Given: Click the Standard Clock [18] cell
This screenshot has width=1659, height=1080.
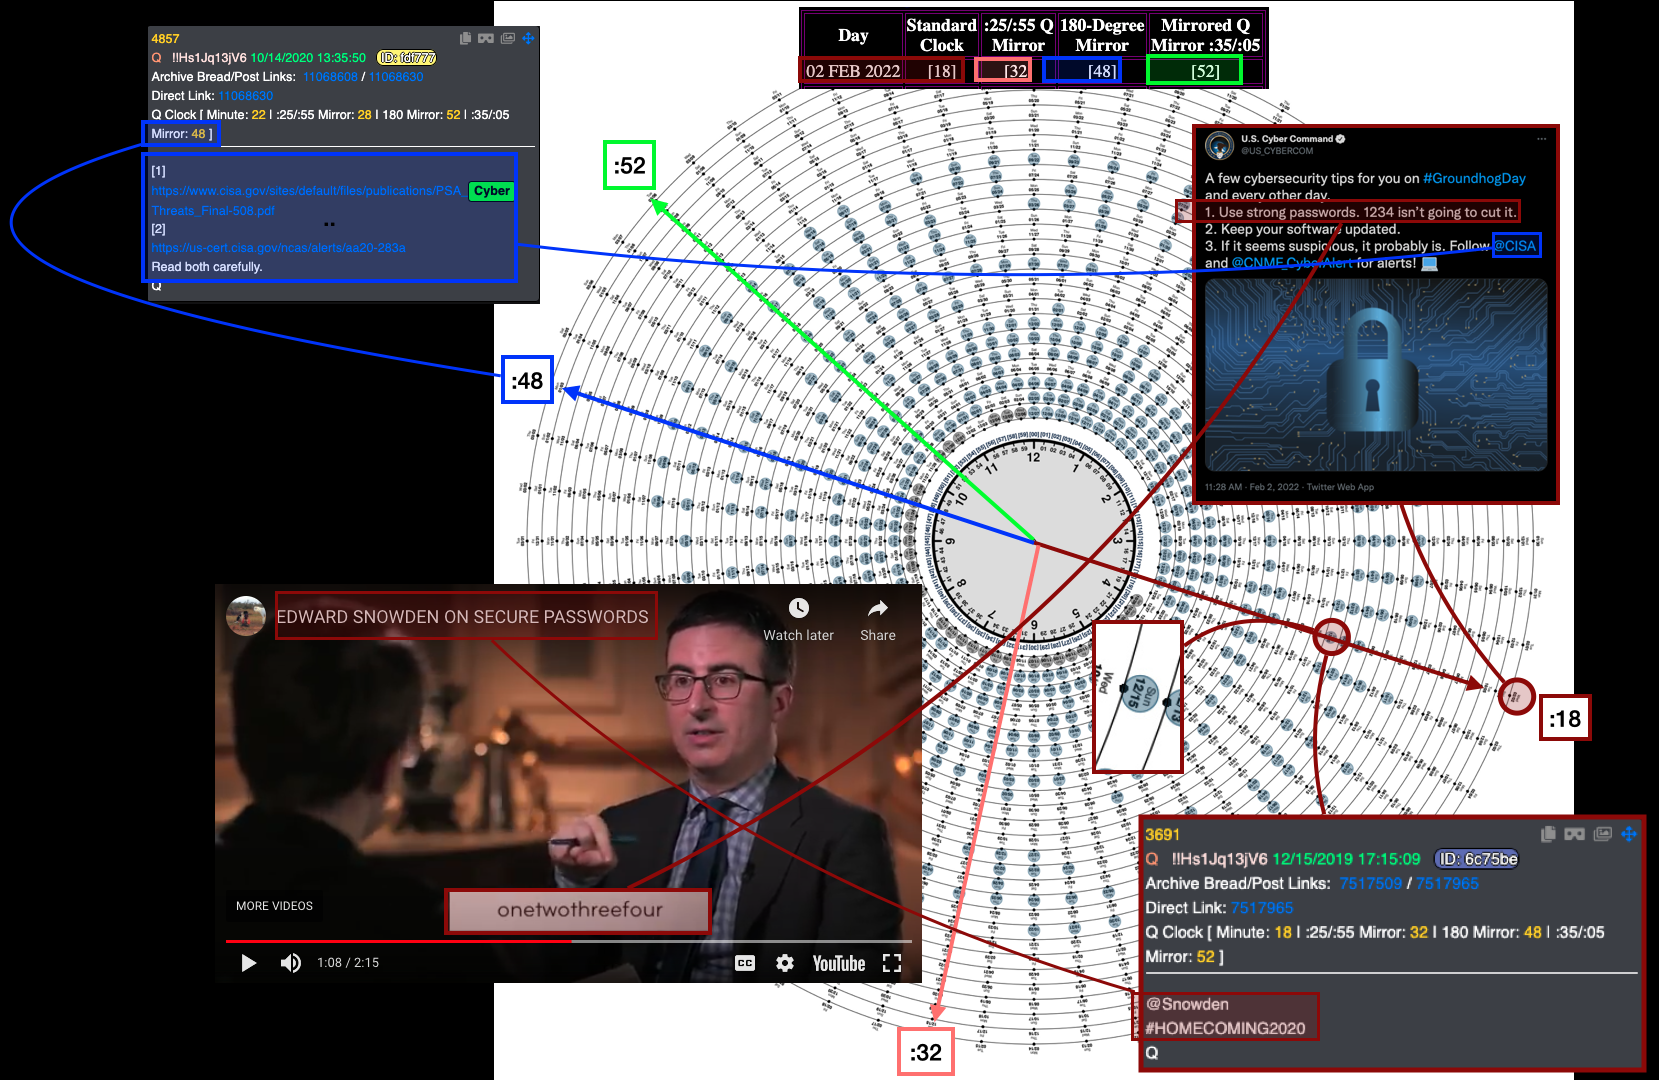Looking at the screenshot, I should (x=941, y=71).
